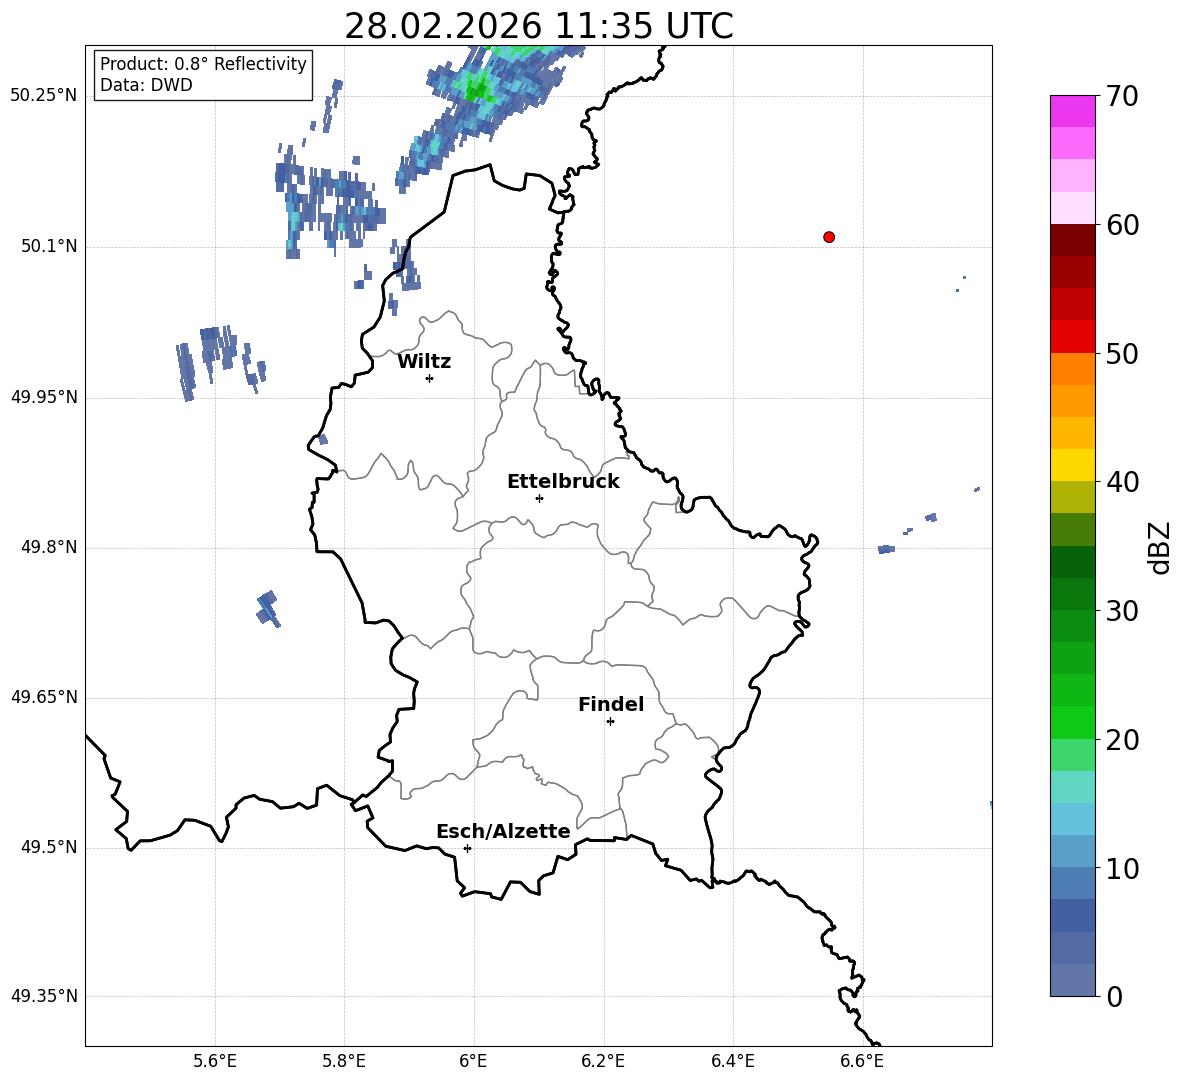
Task: Pick the magenta segment at colorbar top
Action: coord(1073,112)
